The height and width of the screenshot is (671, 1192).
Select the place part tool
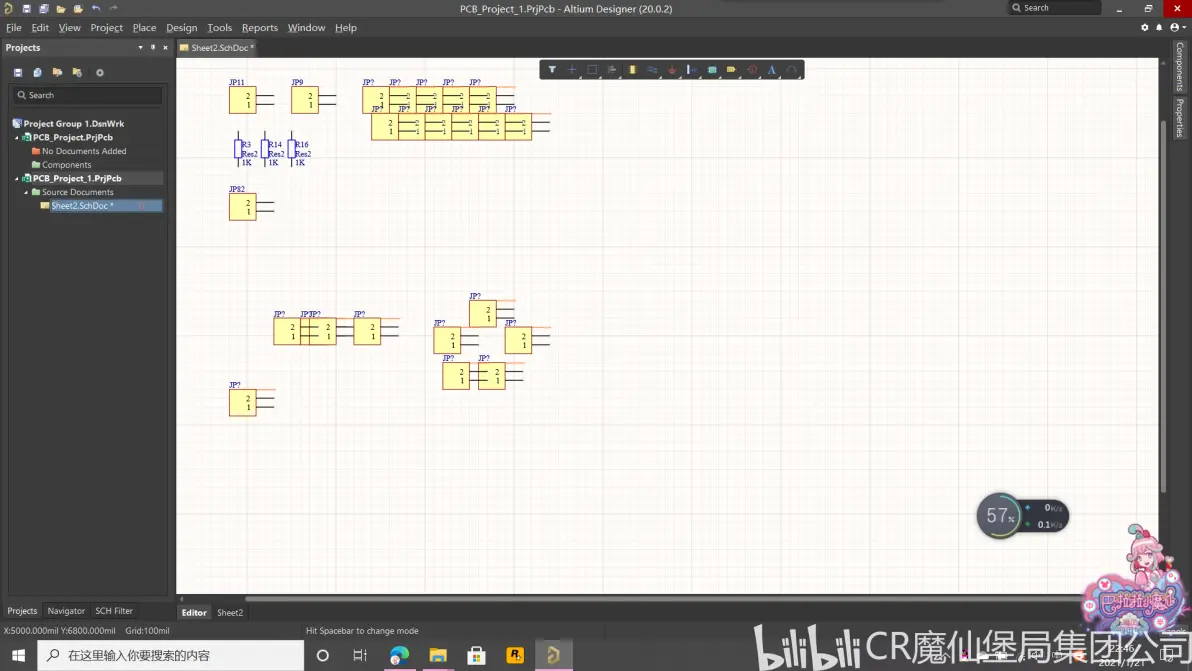pyautogui.click(x=632, y=70)
